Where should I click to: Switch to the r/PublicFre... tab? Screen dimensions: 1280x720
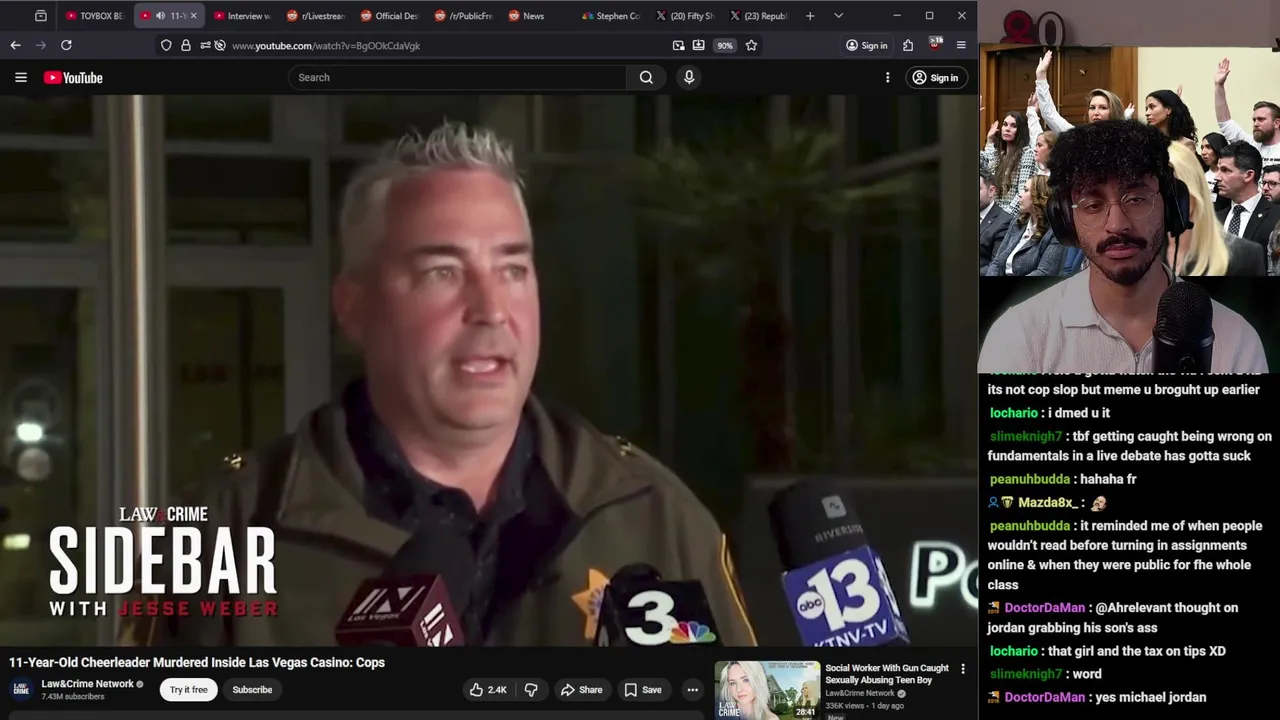(463, 16)
